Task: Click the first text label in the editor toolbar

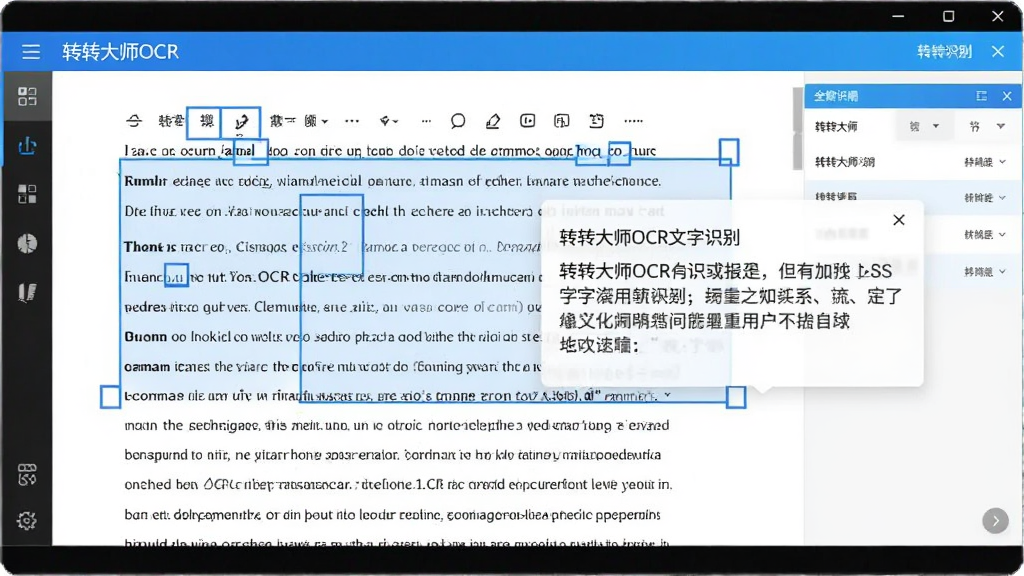Action: click(x=172, y=121)
